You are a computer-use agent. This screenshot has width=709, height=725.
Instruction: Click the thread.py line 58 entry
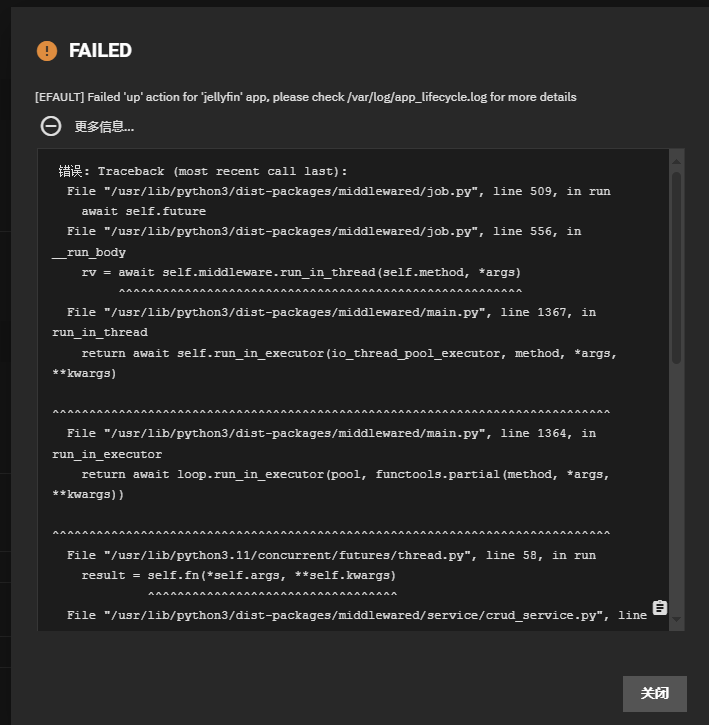pyautogui.click(x=331, y=555)
